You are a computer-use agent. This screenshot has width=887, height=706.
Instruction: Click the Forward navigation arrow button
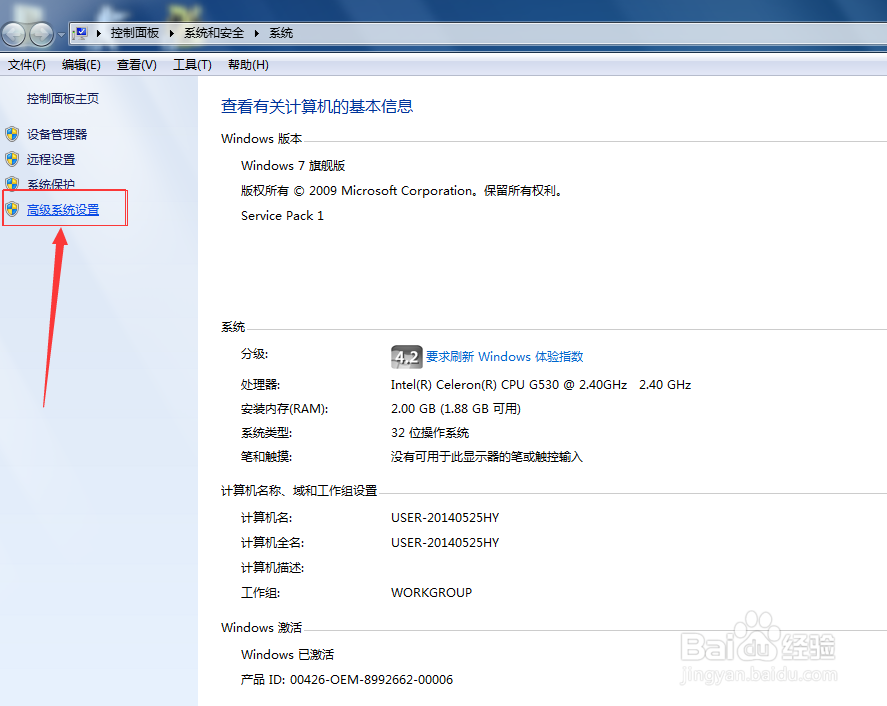41,35
